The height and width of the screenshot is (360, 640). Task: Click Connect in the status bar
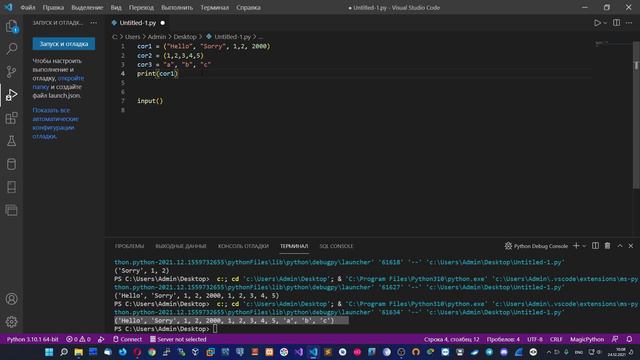pos(127,339)
